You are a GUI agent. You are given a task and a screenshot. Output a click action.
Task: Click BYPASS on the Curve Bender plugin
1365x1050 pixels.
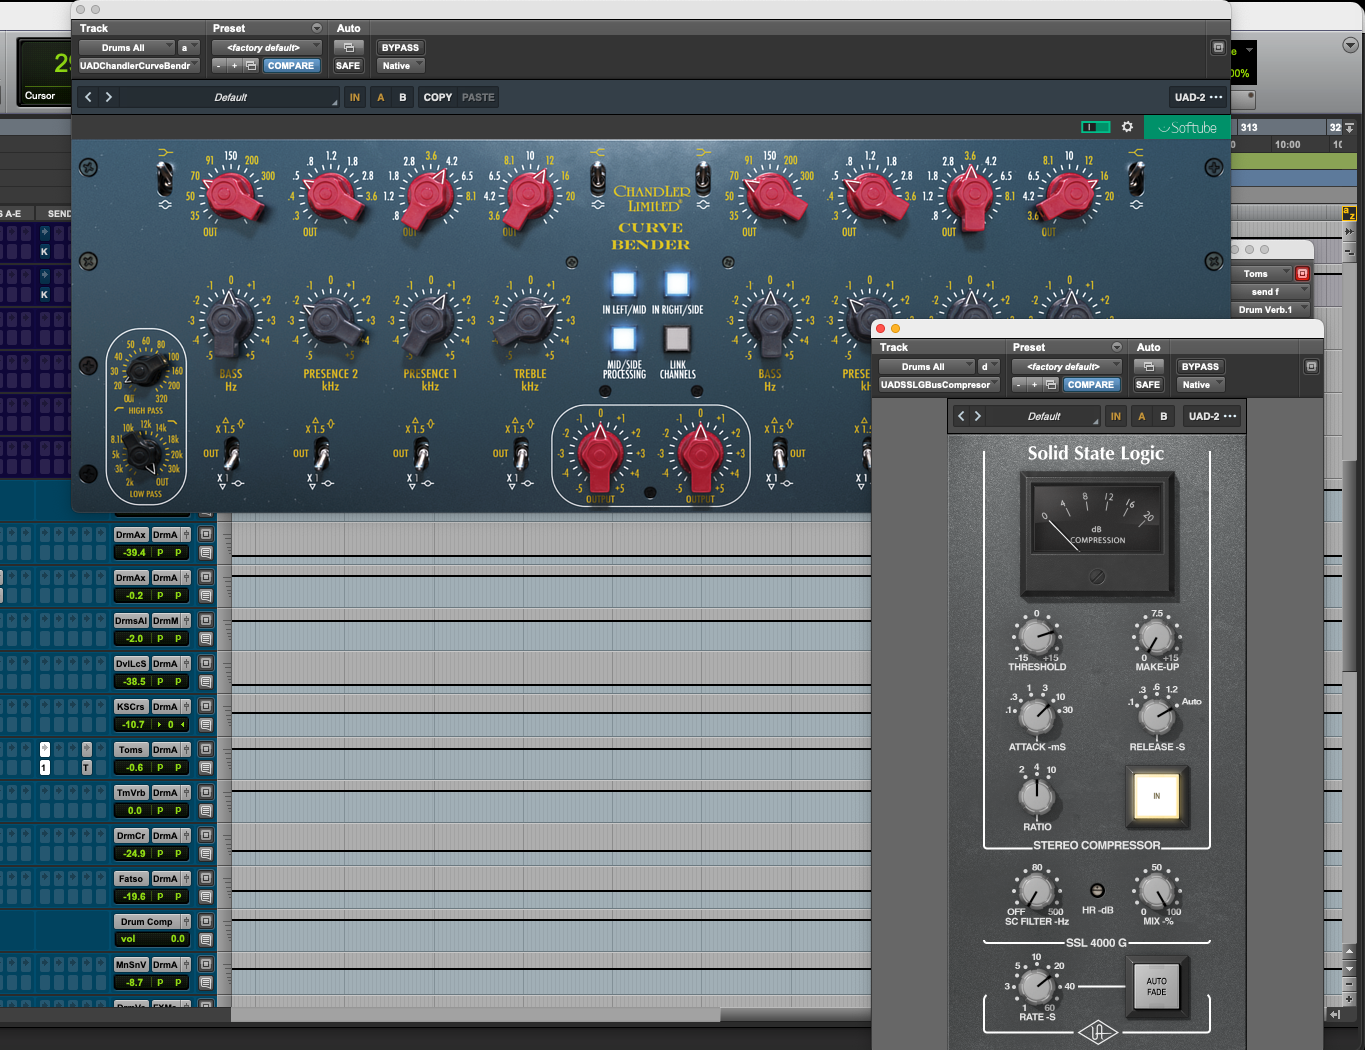399,47
